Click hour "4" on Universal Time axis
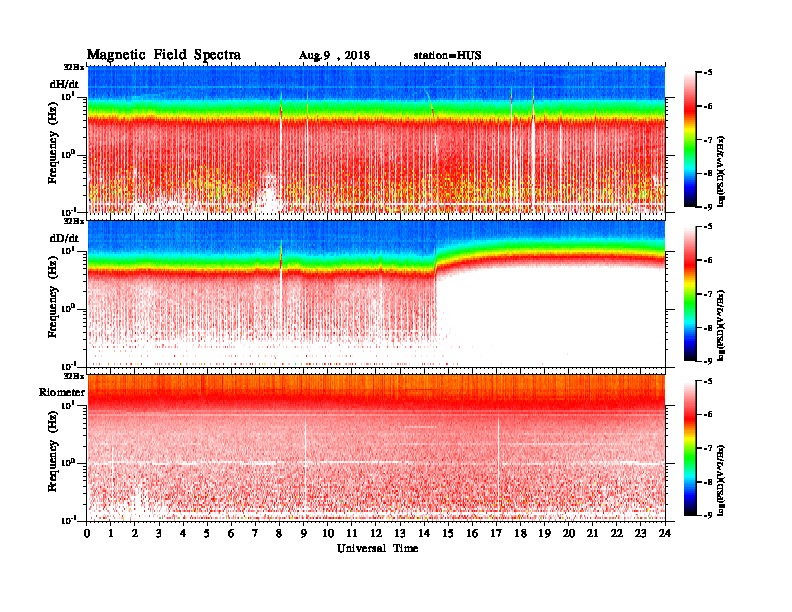Viewport: 792px width, 612px height. [x=183, y=533]
